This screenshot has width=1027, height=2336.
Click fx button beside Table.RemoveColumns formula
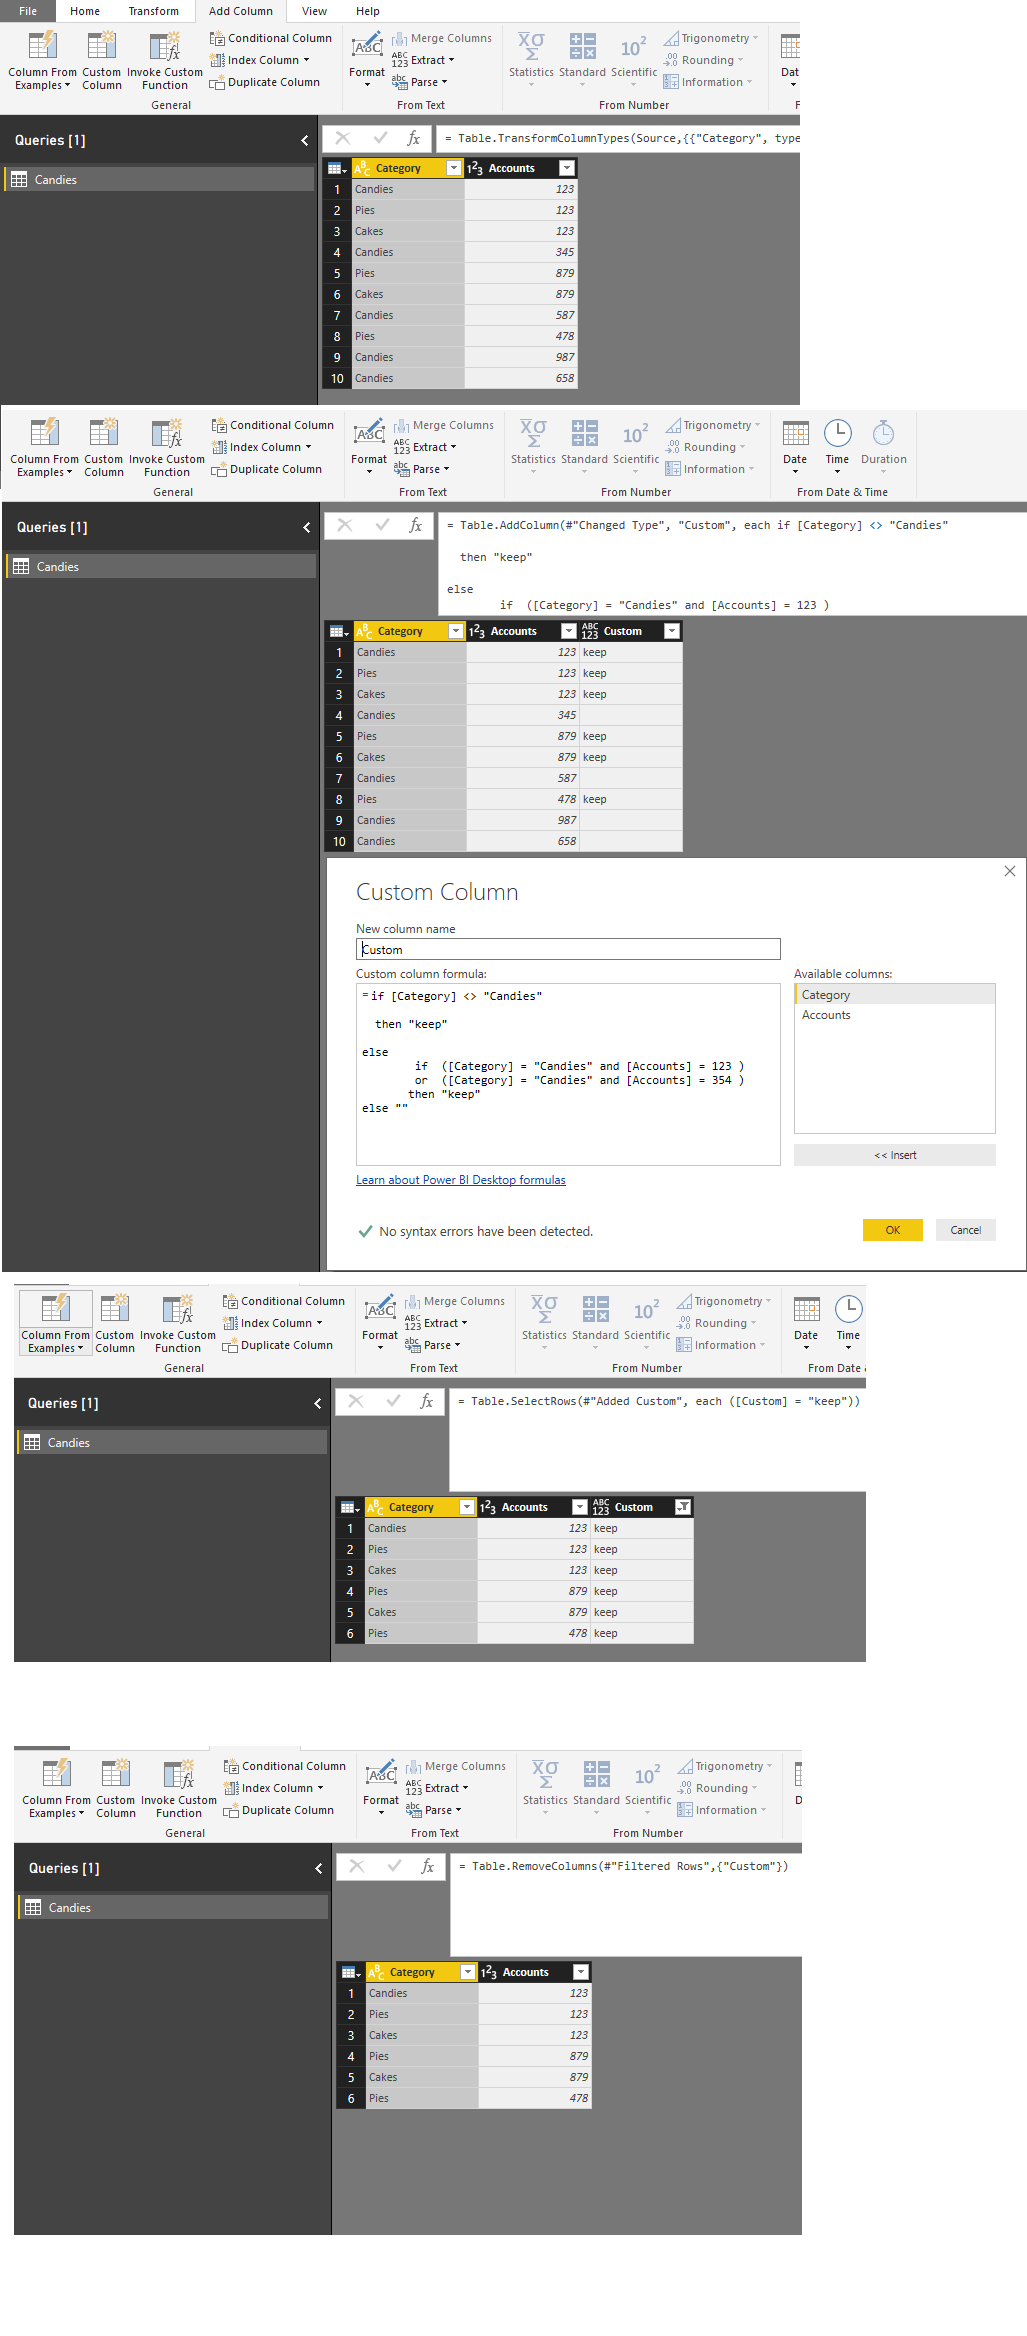pyautogui.click(x=427, y=1866)
